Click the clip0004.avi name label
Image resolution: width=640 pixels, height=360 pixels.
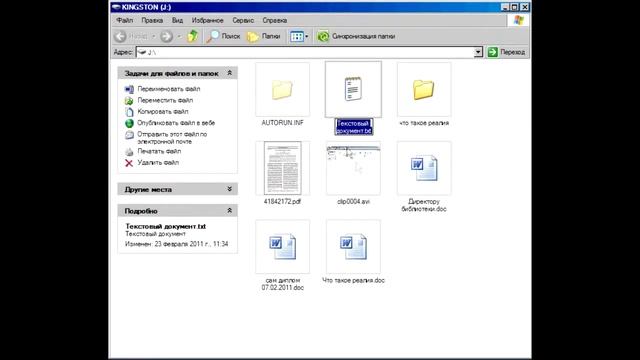click(x=353, y=201)
